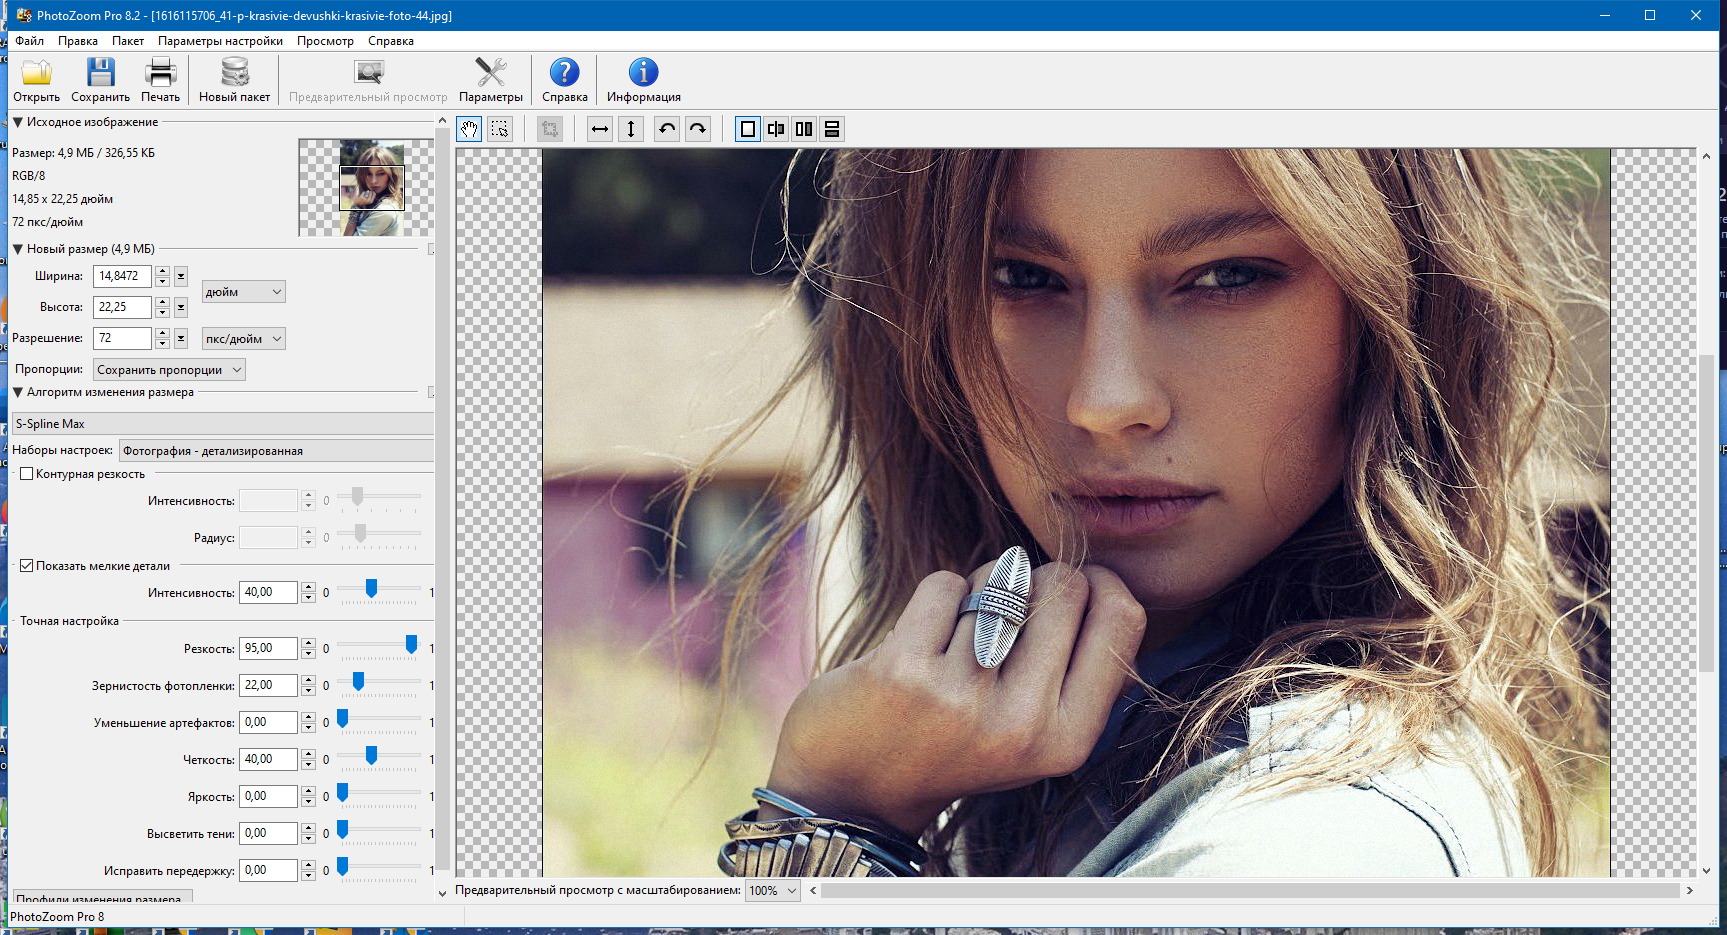Open the Пакет menu
The image size is (1727, 935).
pos(127,41)
